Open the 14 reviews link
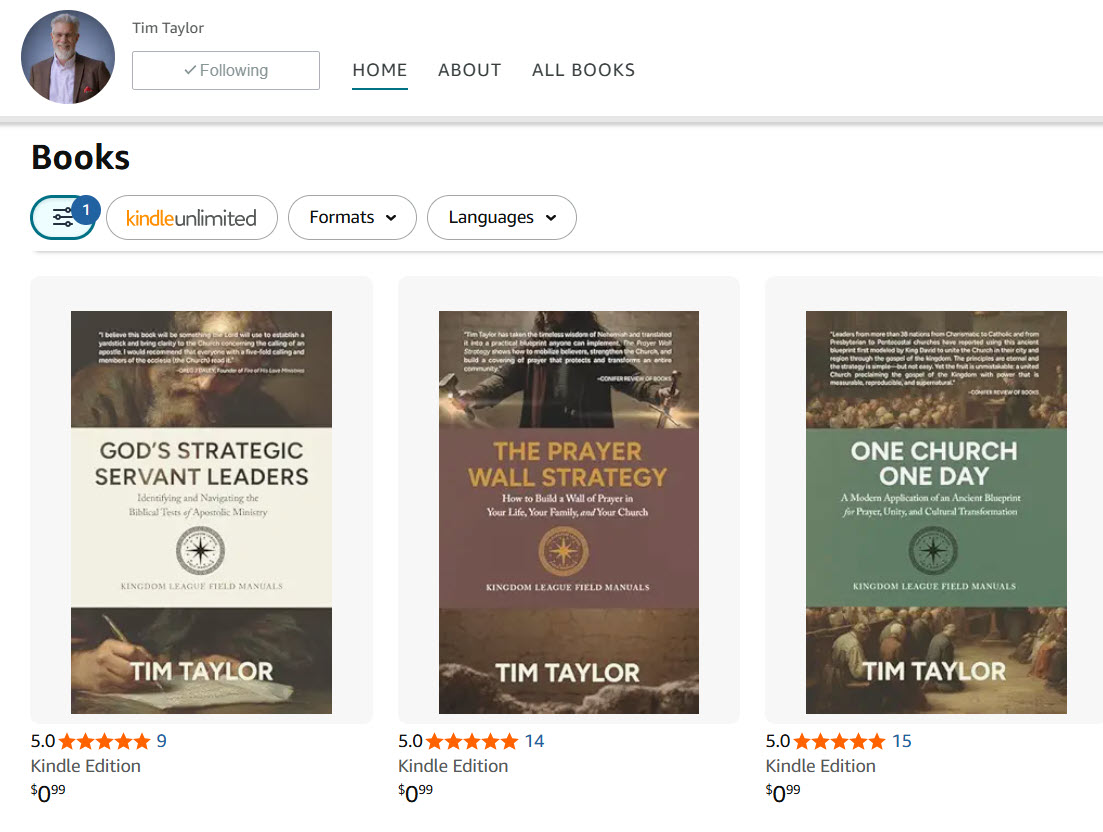Image resolution: width=1103 pixels, height=832 pixels. 534,741
